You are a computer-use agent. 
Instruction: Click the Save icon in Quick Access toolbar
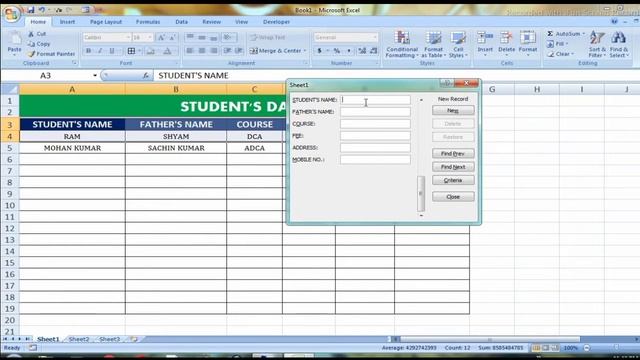coord(31,10)
